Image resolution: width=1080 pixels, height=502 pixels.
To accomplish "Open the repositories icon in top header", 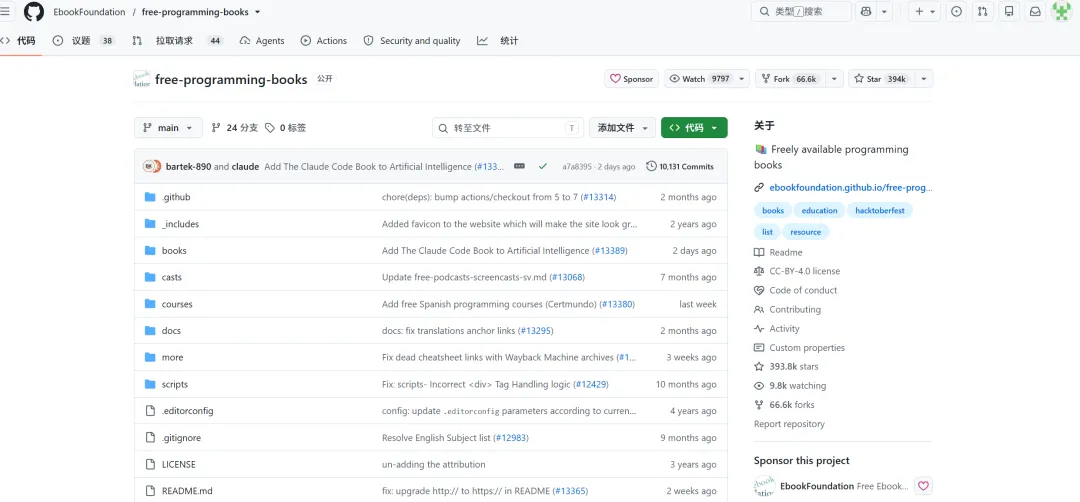I will click(x=1009, y=12).
